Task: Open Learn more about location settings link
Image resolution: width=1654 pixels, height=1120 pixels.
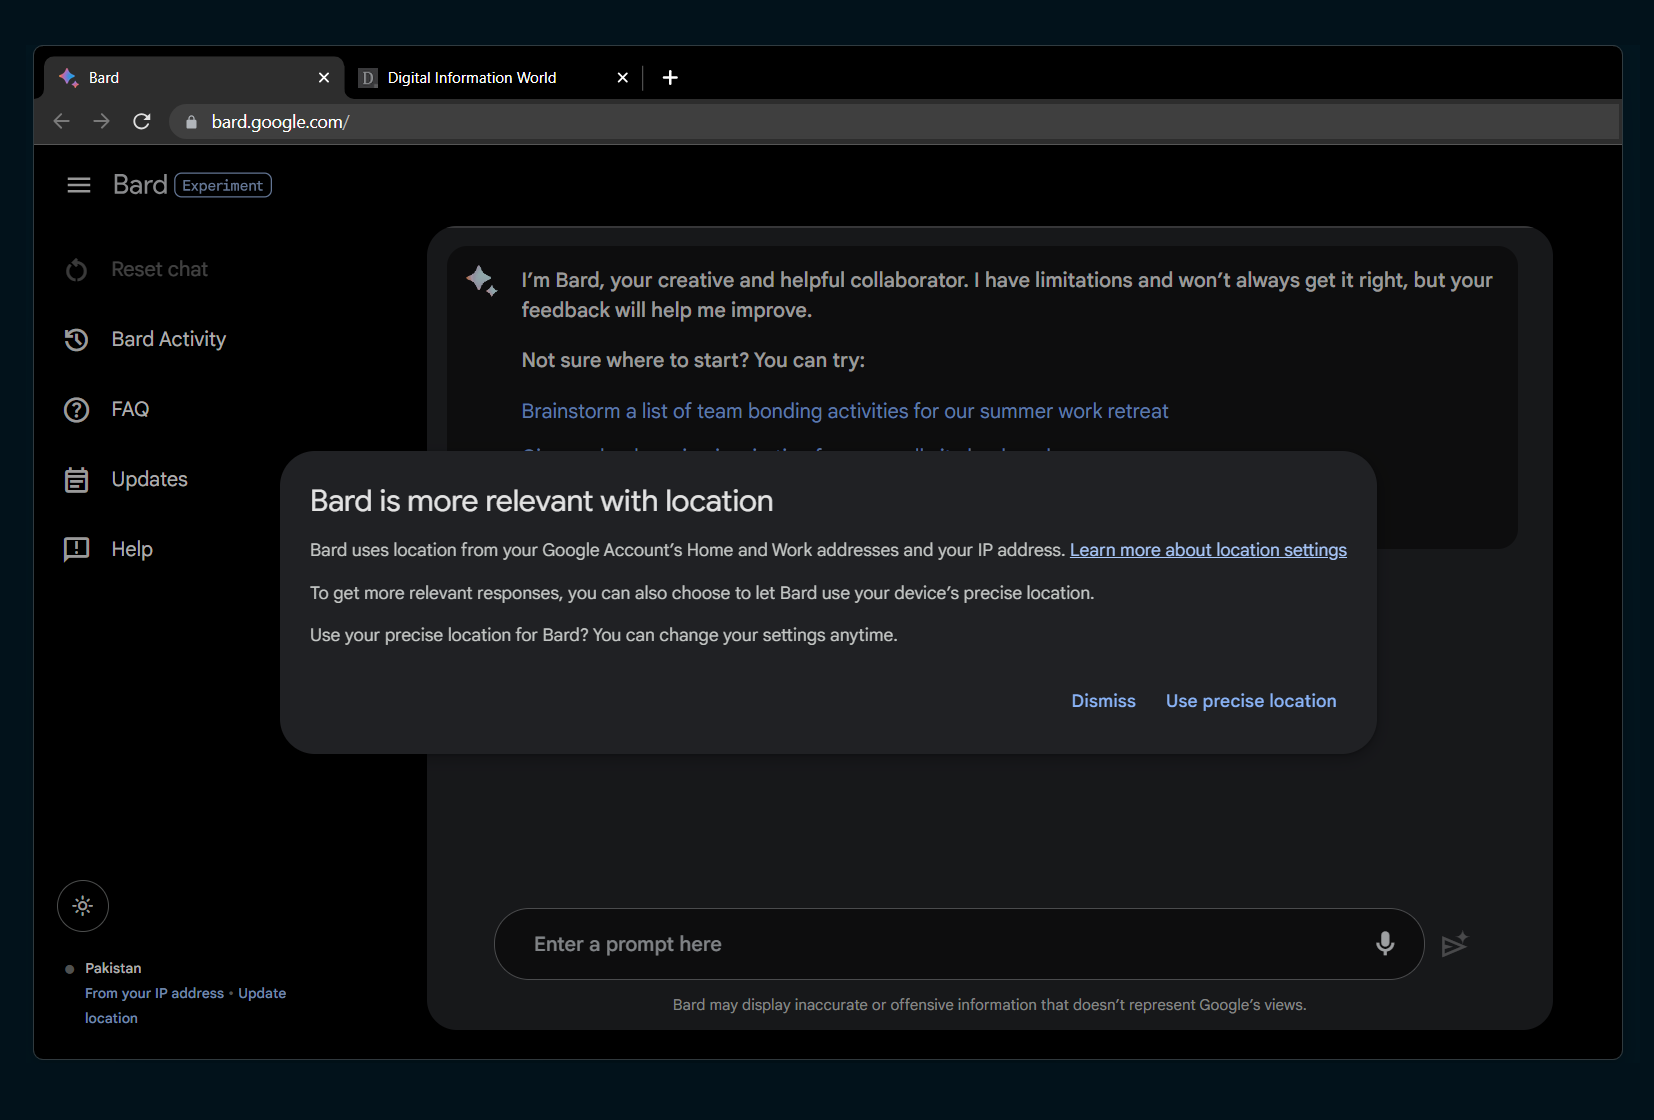Action: (x=1208, y=550)
